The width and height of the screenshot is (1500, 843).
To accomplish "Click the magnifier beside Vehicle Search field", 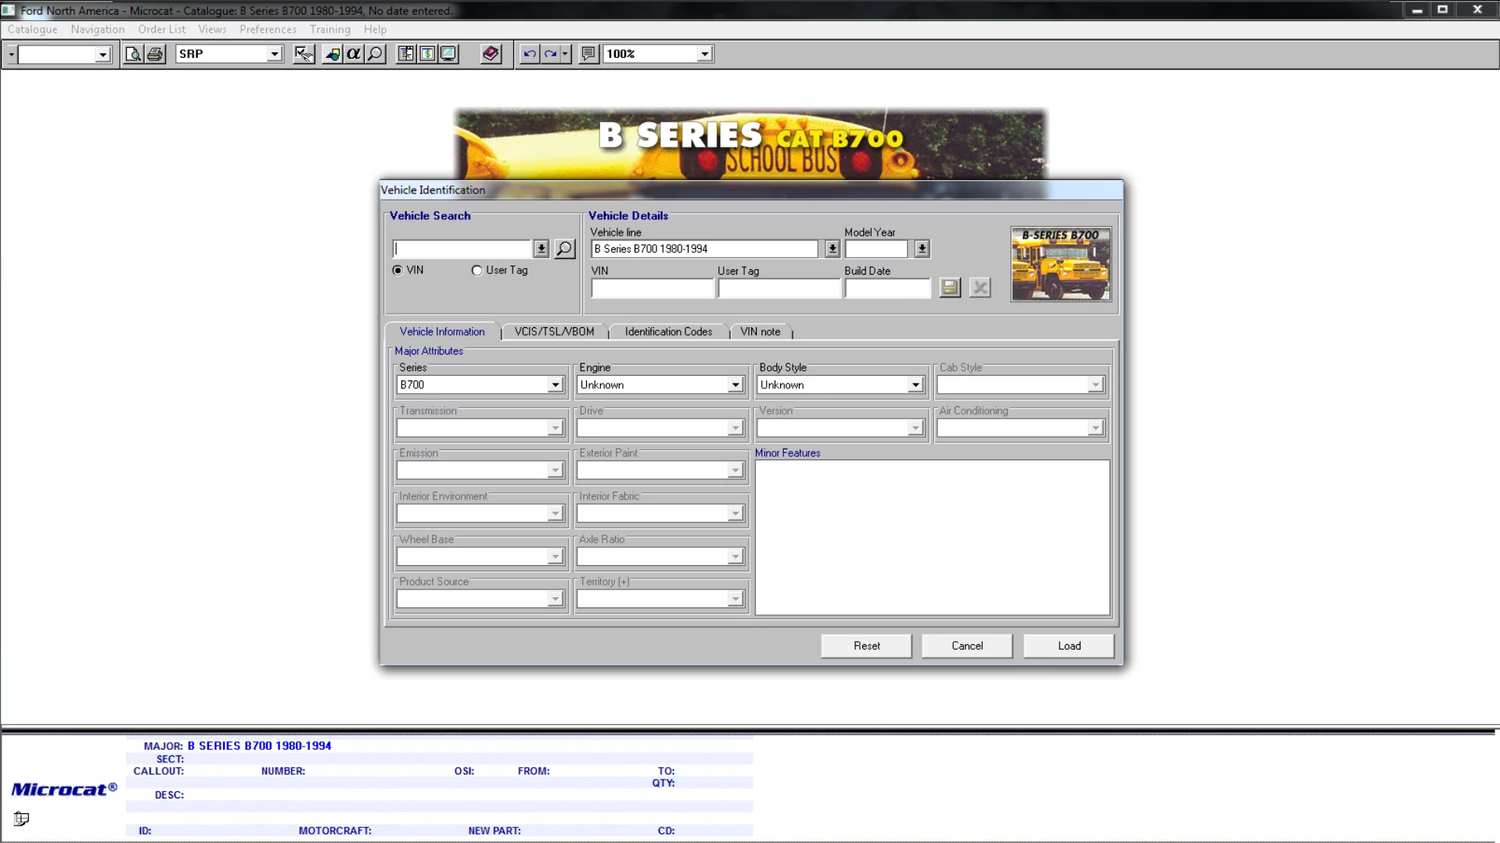I will [x=565, y=249].
